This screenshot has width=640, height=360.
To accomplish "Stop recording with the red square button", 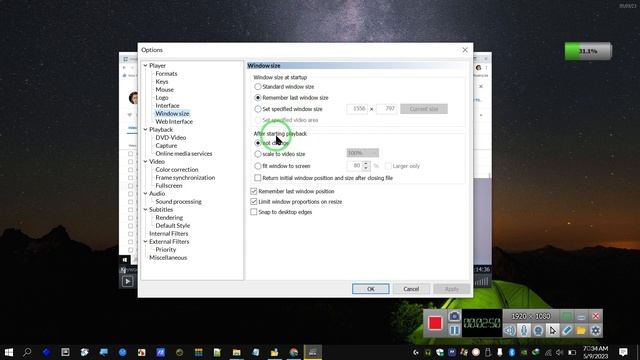I will (435, 323).
